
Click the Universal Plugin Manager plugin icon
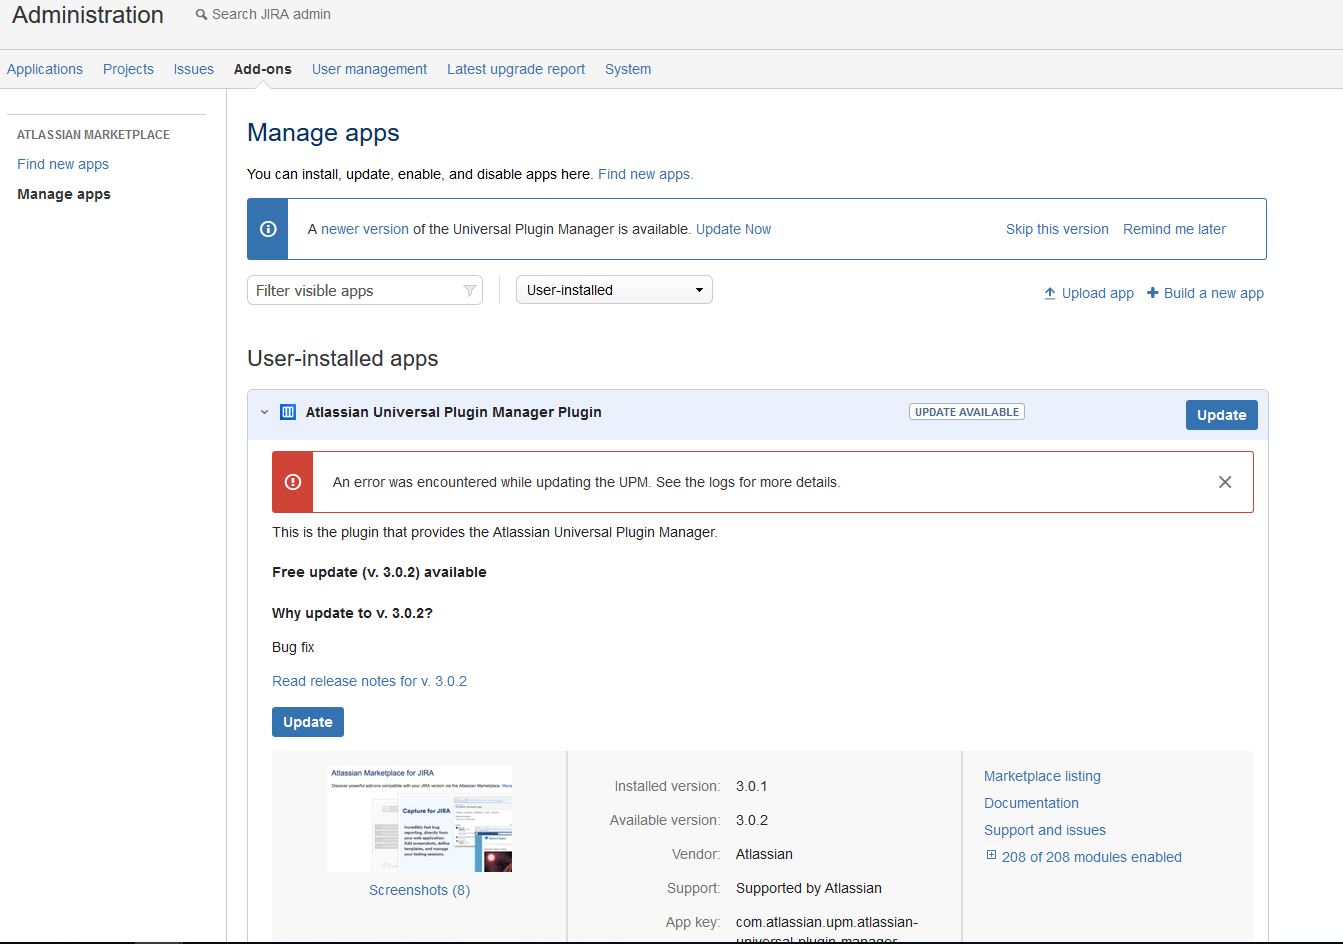(288, 412)
